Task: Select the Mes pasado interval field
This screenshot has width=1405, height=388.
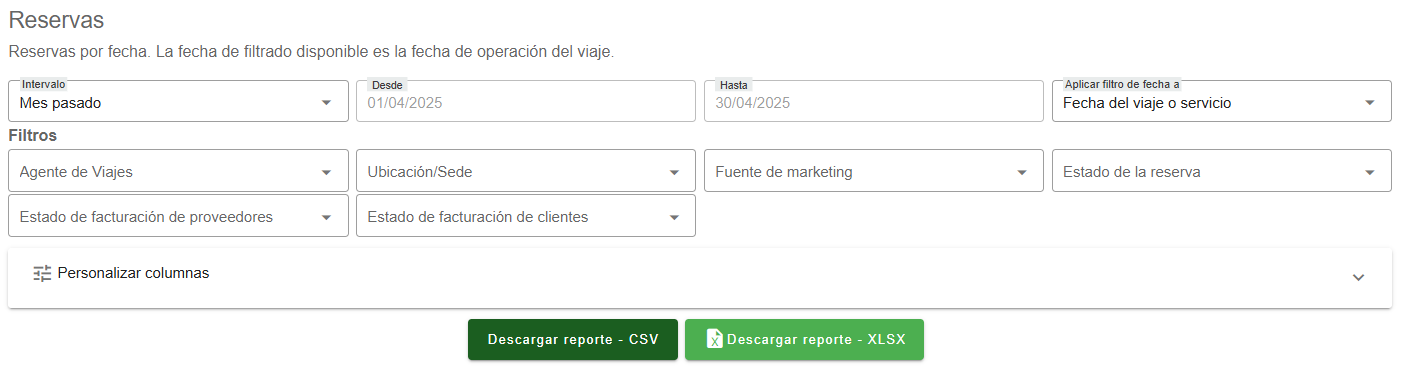Action: (x=178, y=101)
